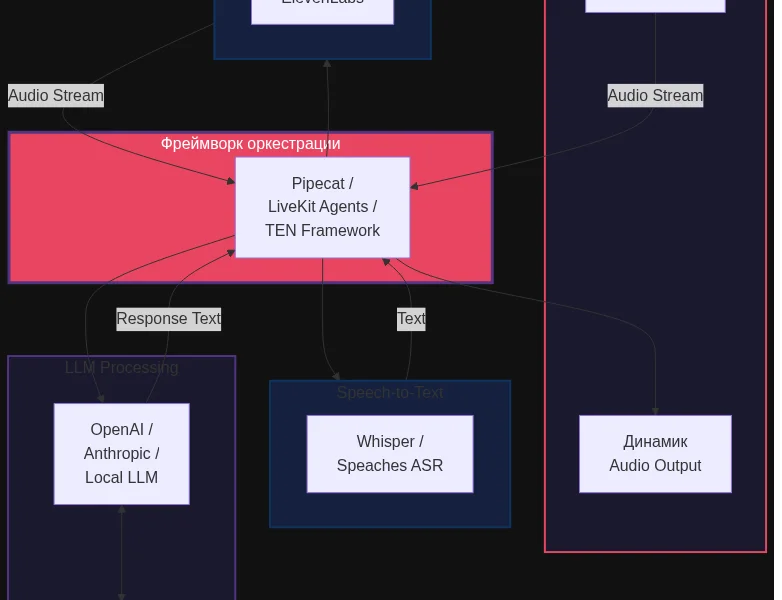Click the Speech-to-Text group title
The width and height of the screenshot is (782, 600).
[x=390, y=393]
